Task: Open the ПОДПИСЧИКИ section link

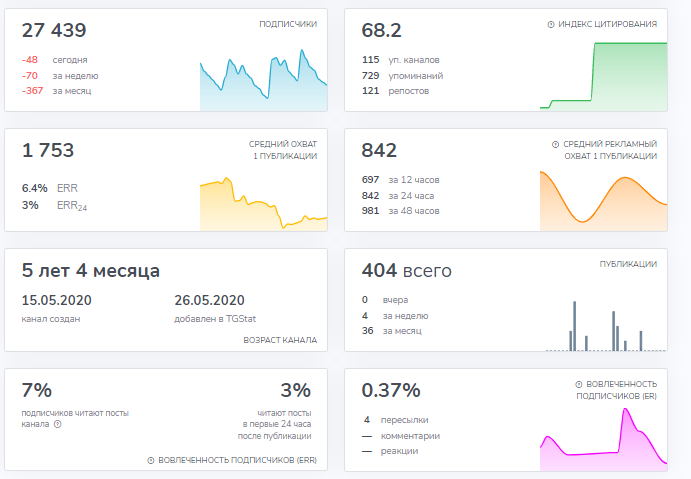Action: 287,24
